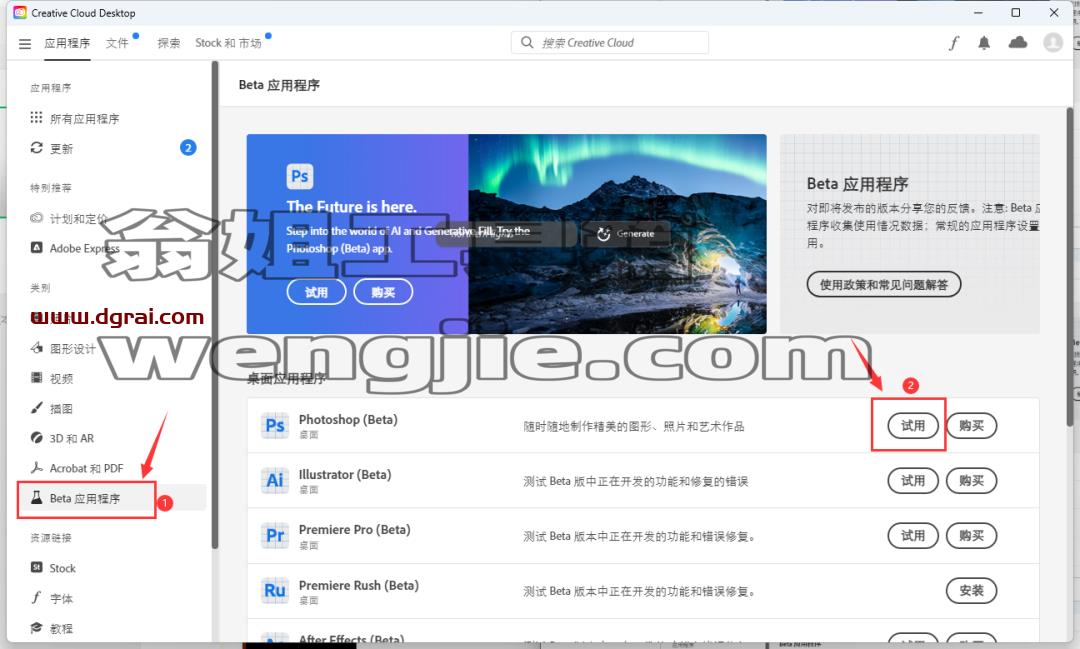
Task: Click 购买 for Illustrator (Beta)
Action: [971, 481]
